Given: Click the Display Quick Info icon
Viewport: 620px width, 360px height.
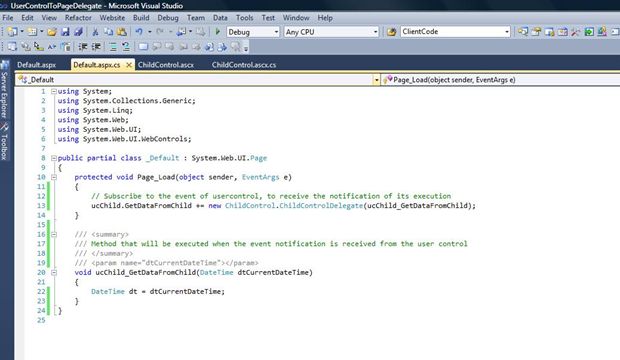Looking at the screenshot, I should (x=39, y=47).
